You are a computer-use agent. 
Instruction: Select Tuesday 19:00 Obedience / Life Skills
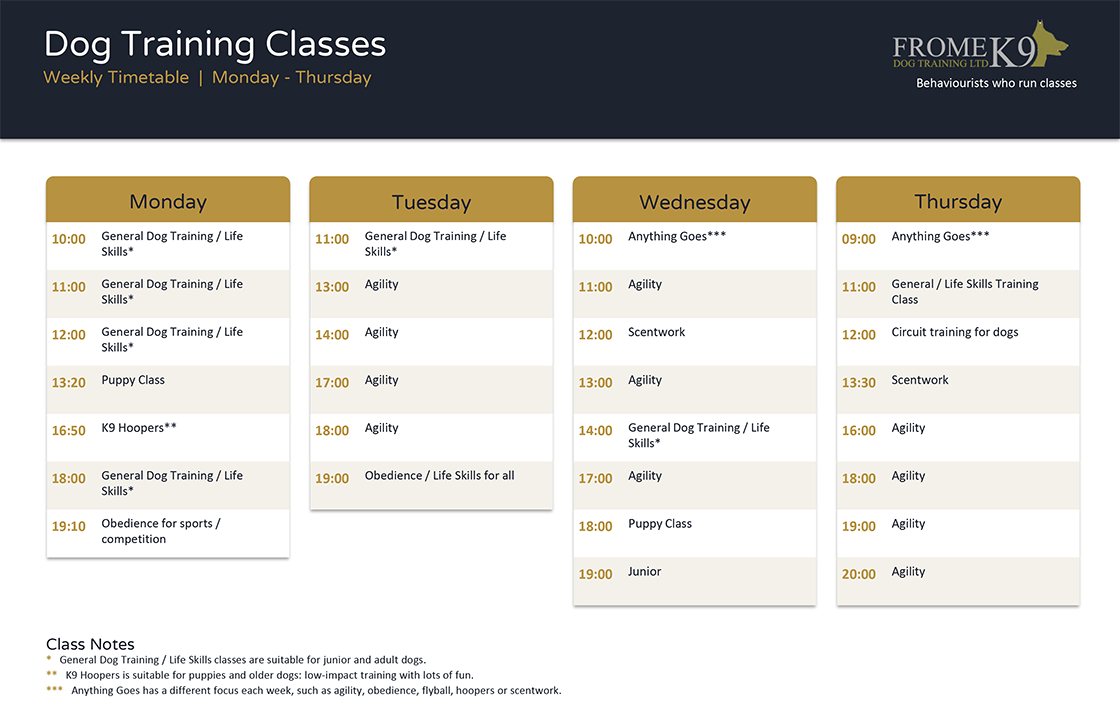pos(431,486)
